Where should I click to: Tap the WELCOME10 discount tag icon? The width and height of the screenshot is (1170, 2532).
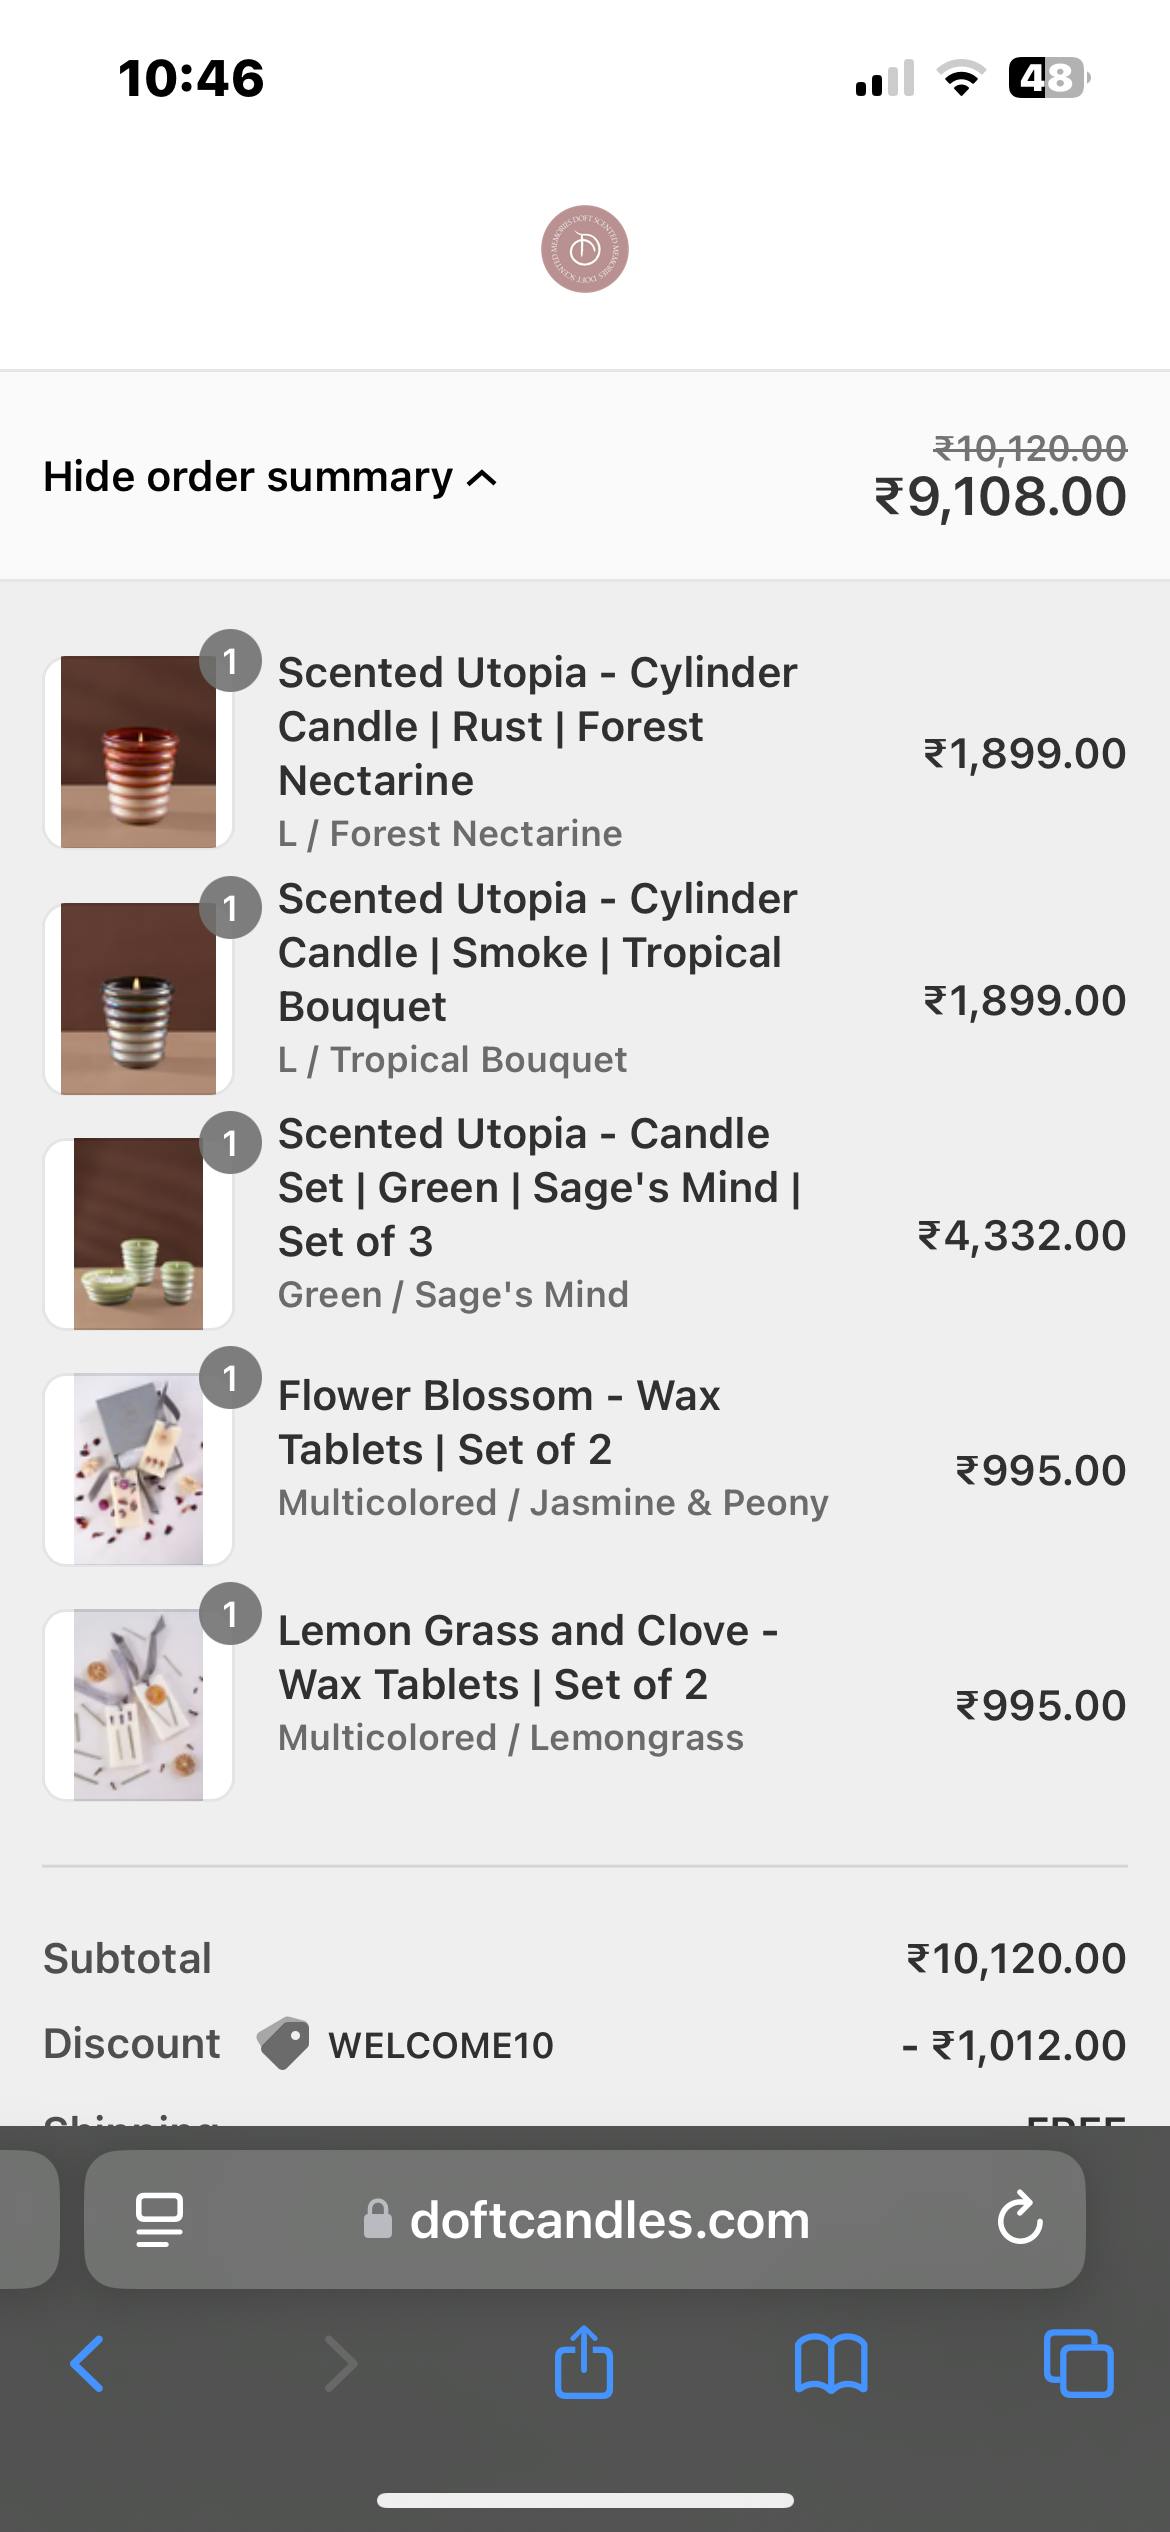coord(283,2044)
